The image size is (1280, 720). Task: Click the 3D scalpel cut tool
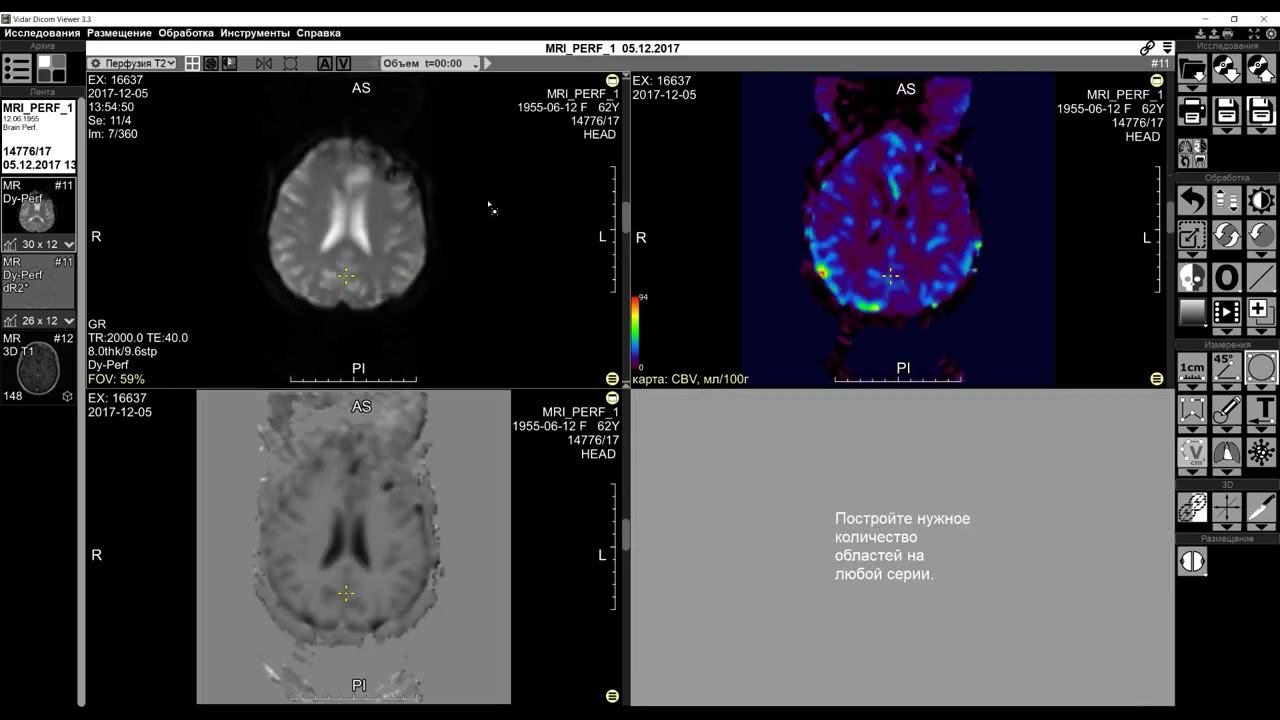[1261, 506]
